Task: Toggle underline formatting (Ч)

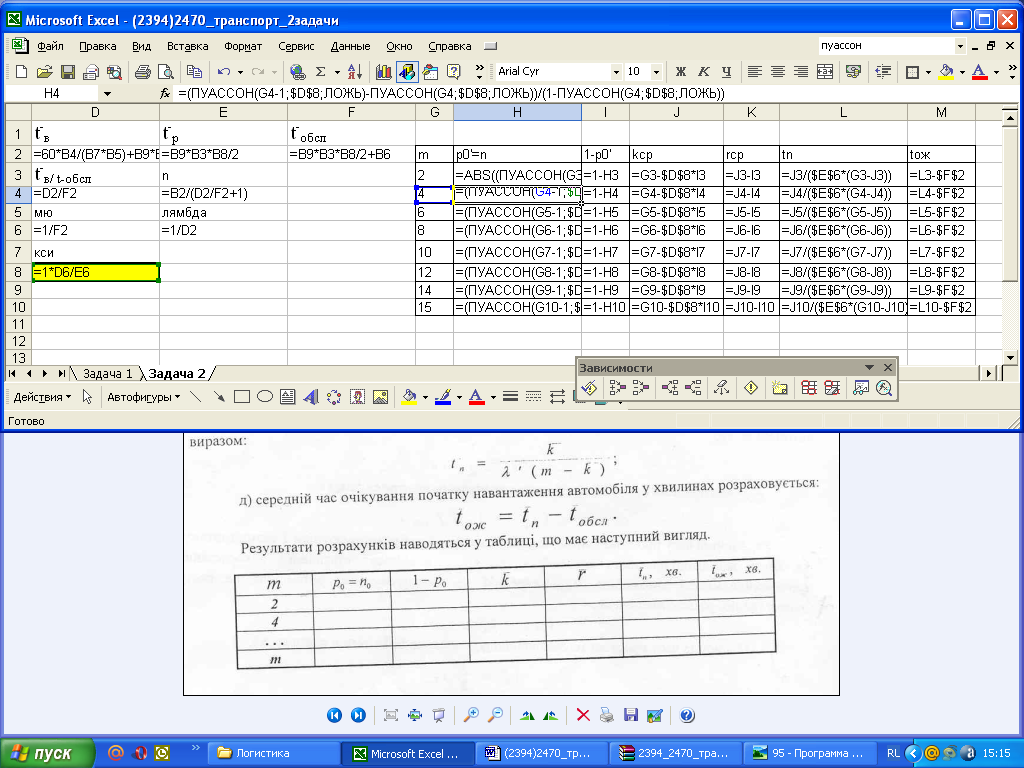Action: [x=725, y=72]
